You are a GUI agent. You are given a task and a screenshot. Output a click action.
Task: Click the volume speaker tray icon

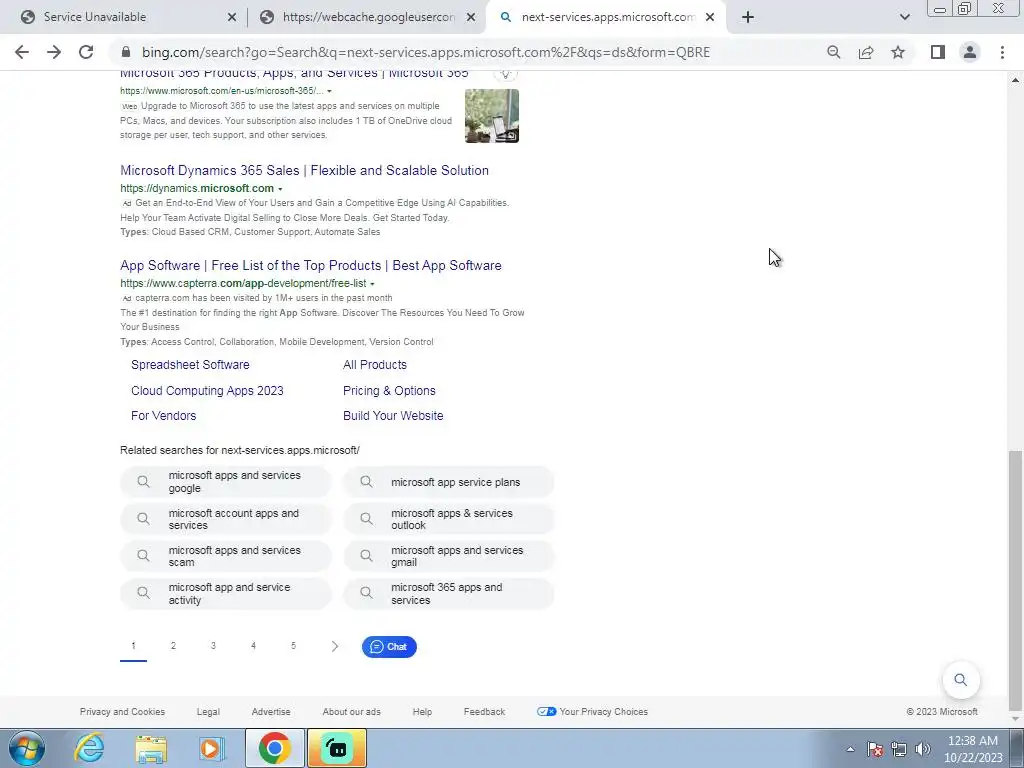pos(922,749)
